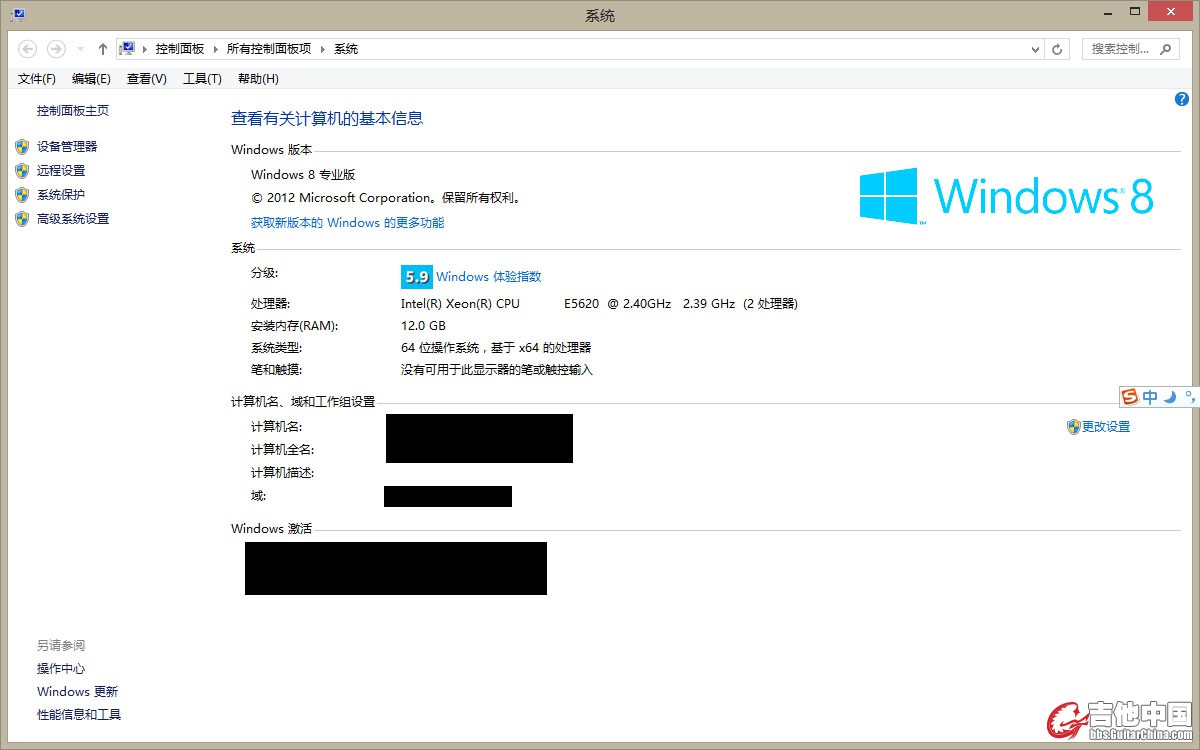Viewport: 1200px width, 750px height.
Task: Toggle Sogou punctuation mode button
Action: [x=1189, y=397]
